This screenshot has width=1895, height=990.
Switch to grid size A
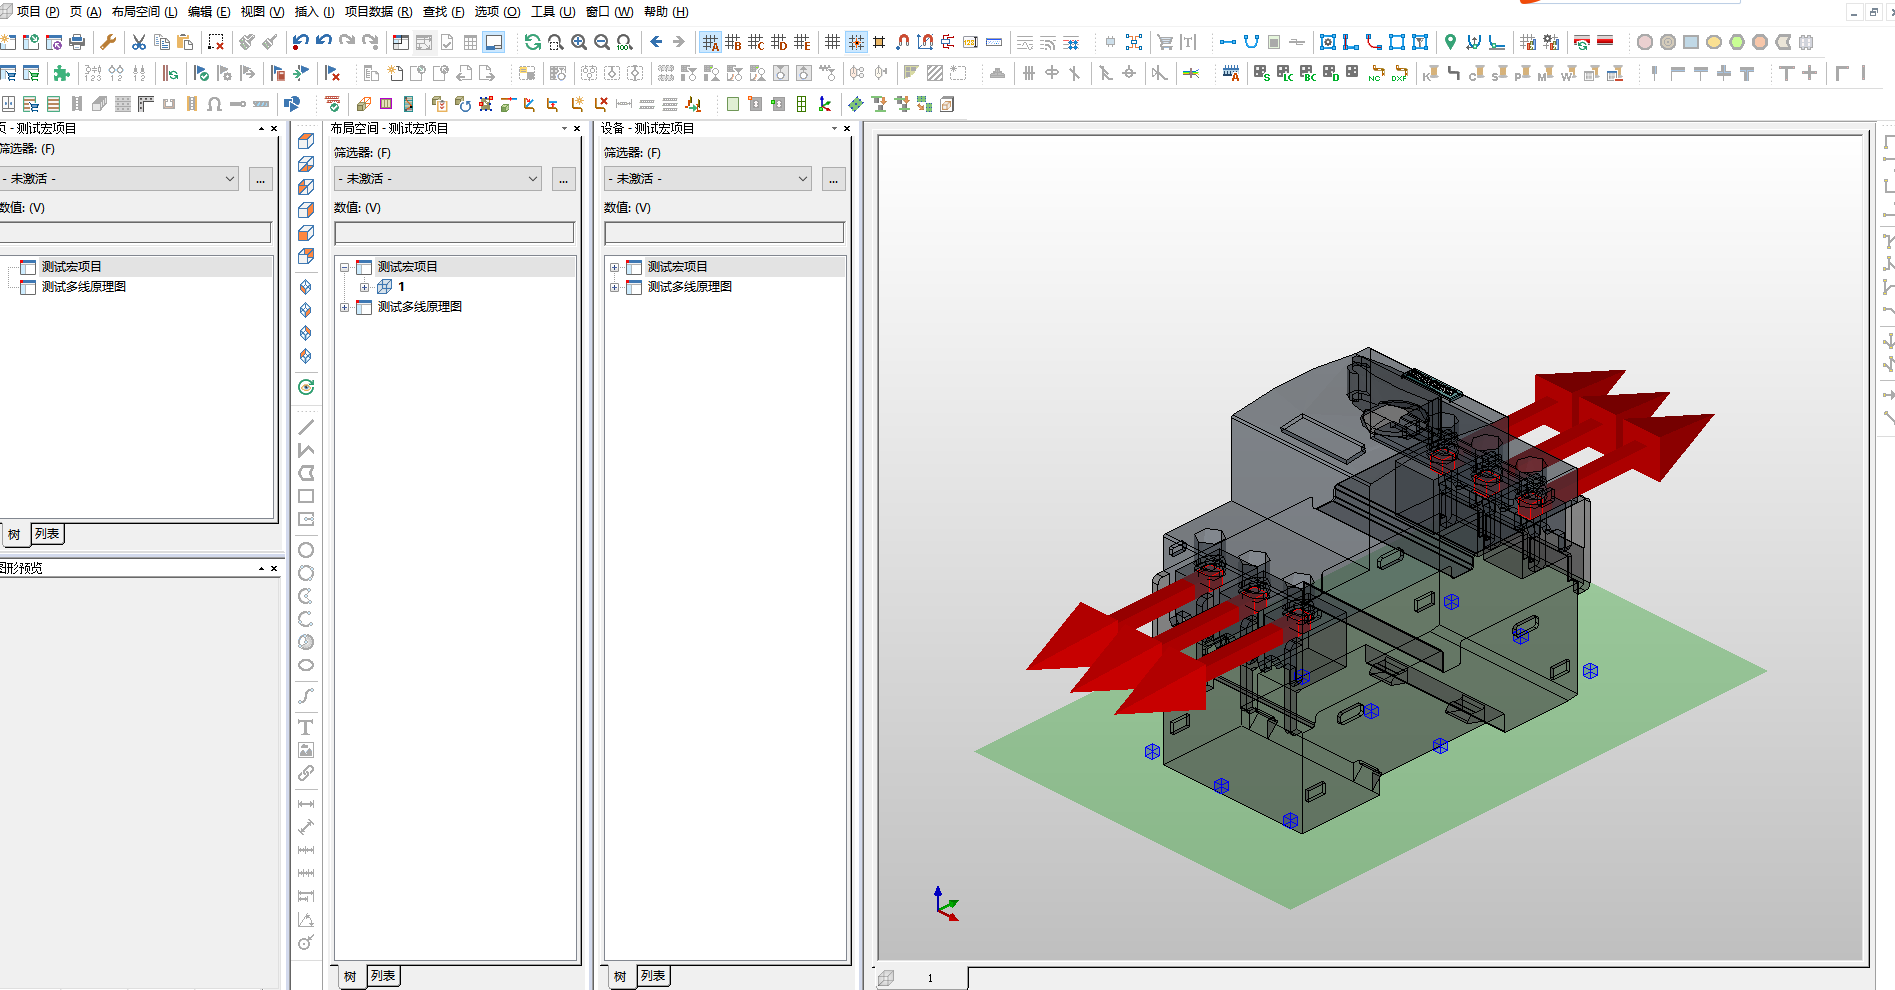(x=710, y=42)
